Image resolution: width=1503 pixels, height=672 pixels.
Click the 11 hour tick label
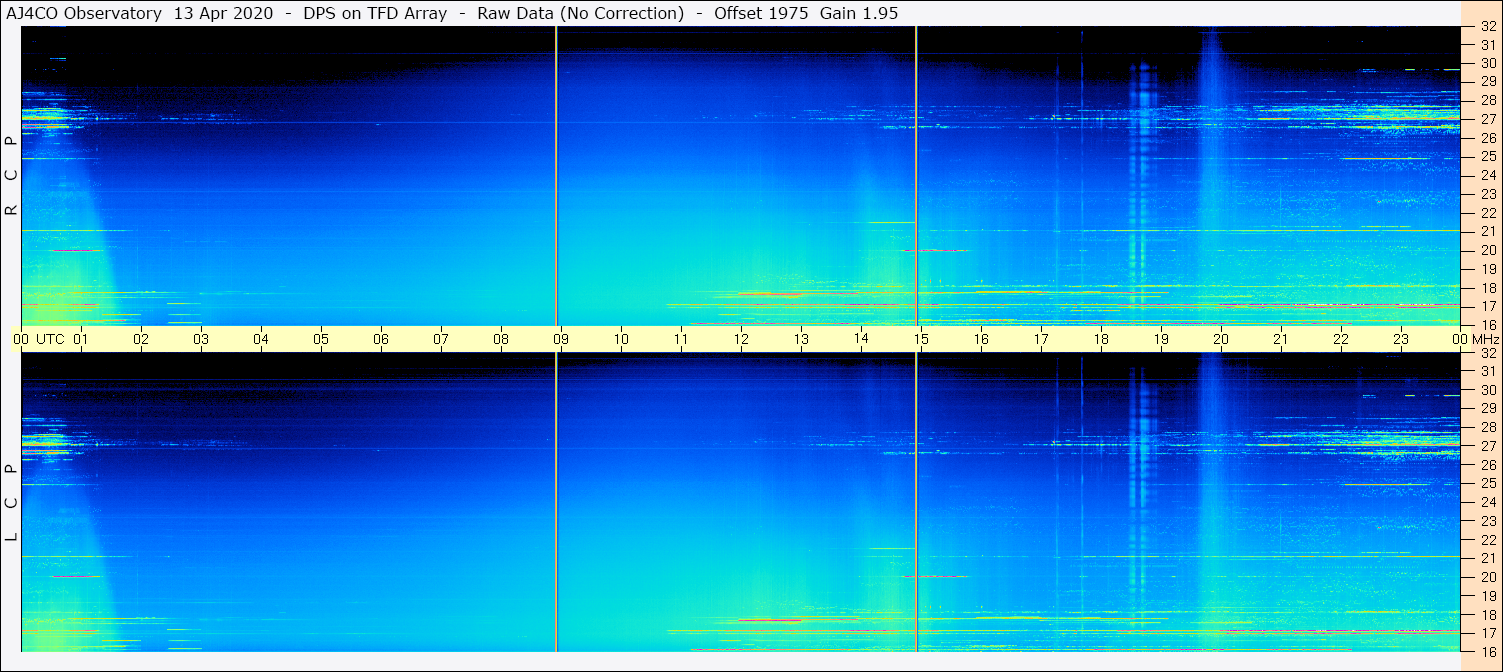click(681, 339)
